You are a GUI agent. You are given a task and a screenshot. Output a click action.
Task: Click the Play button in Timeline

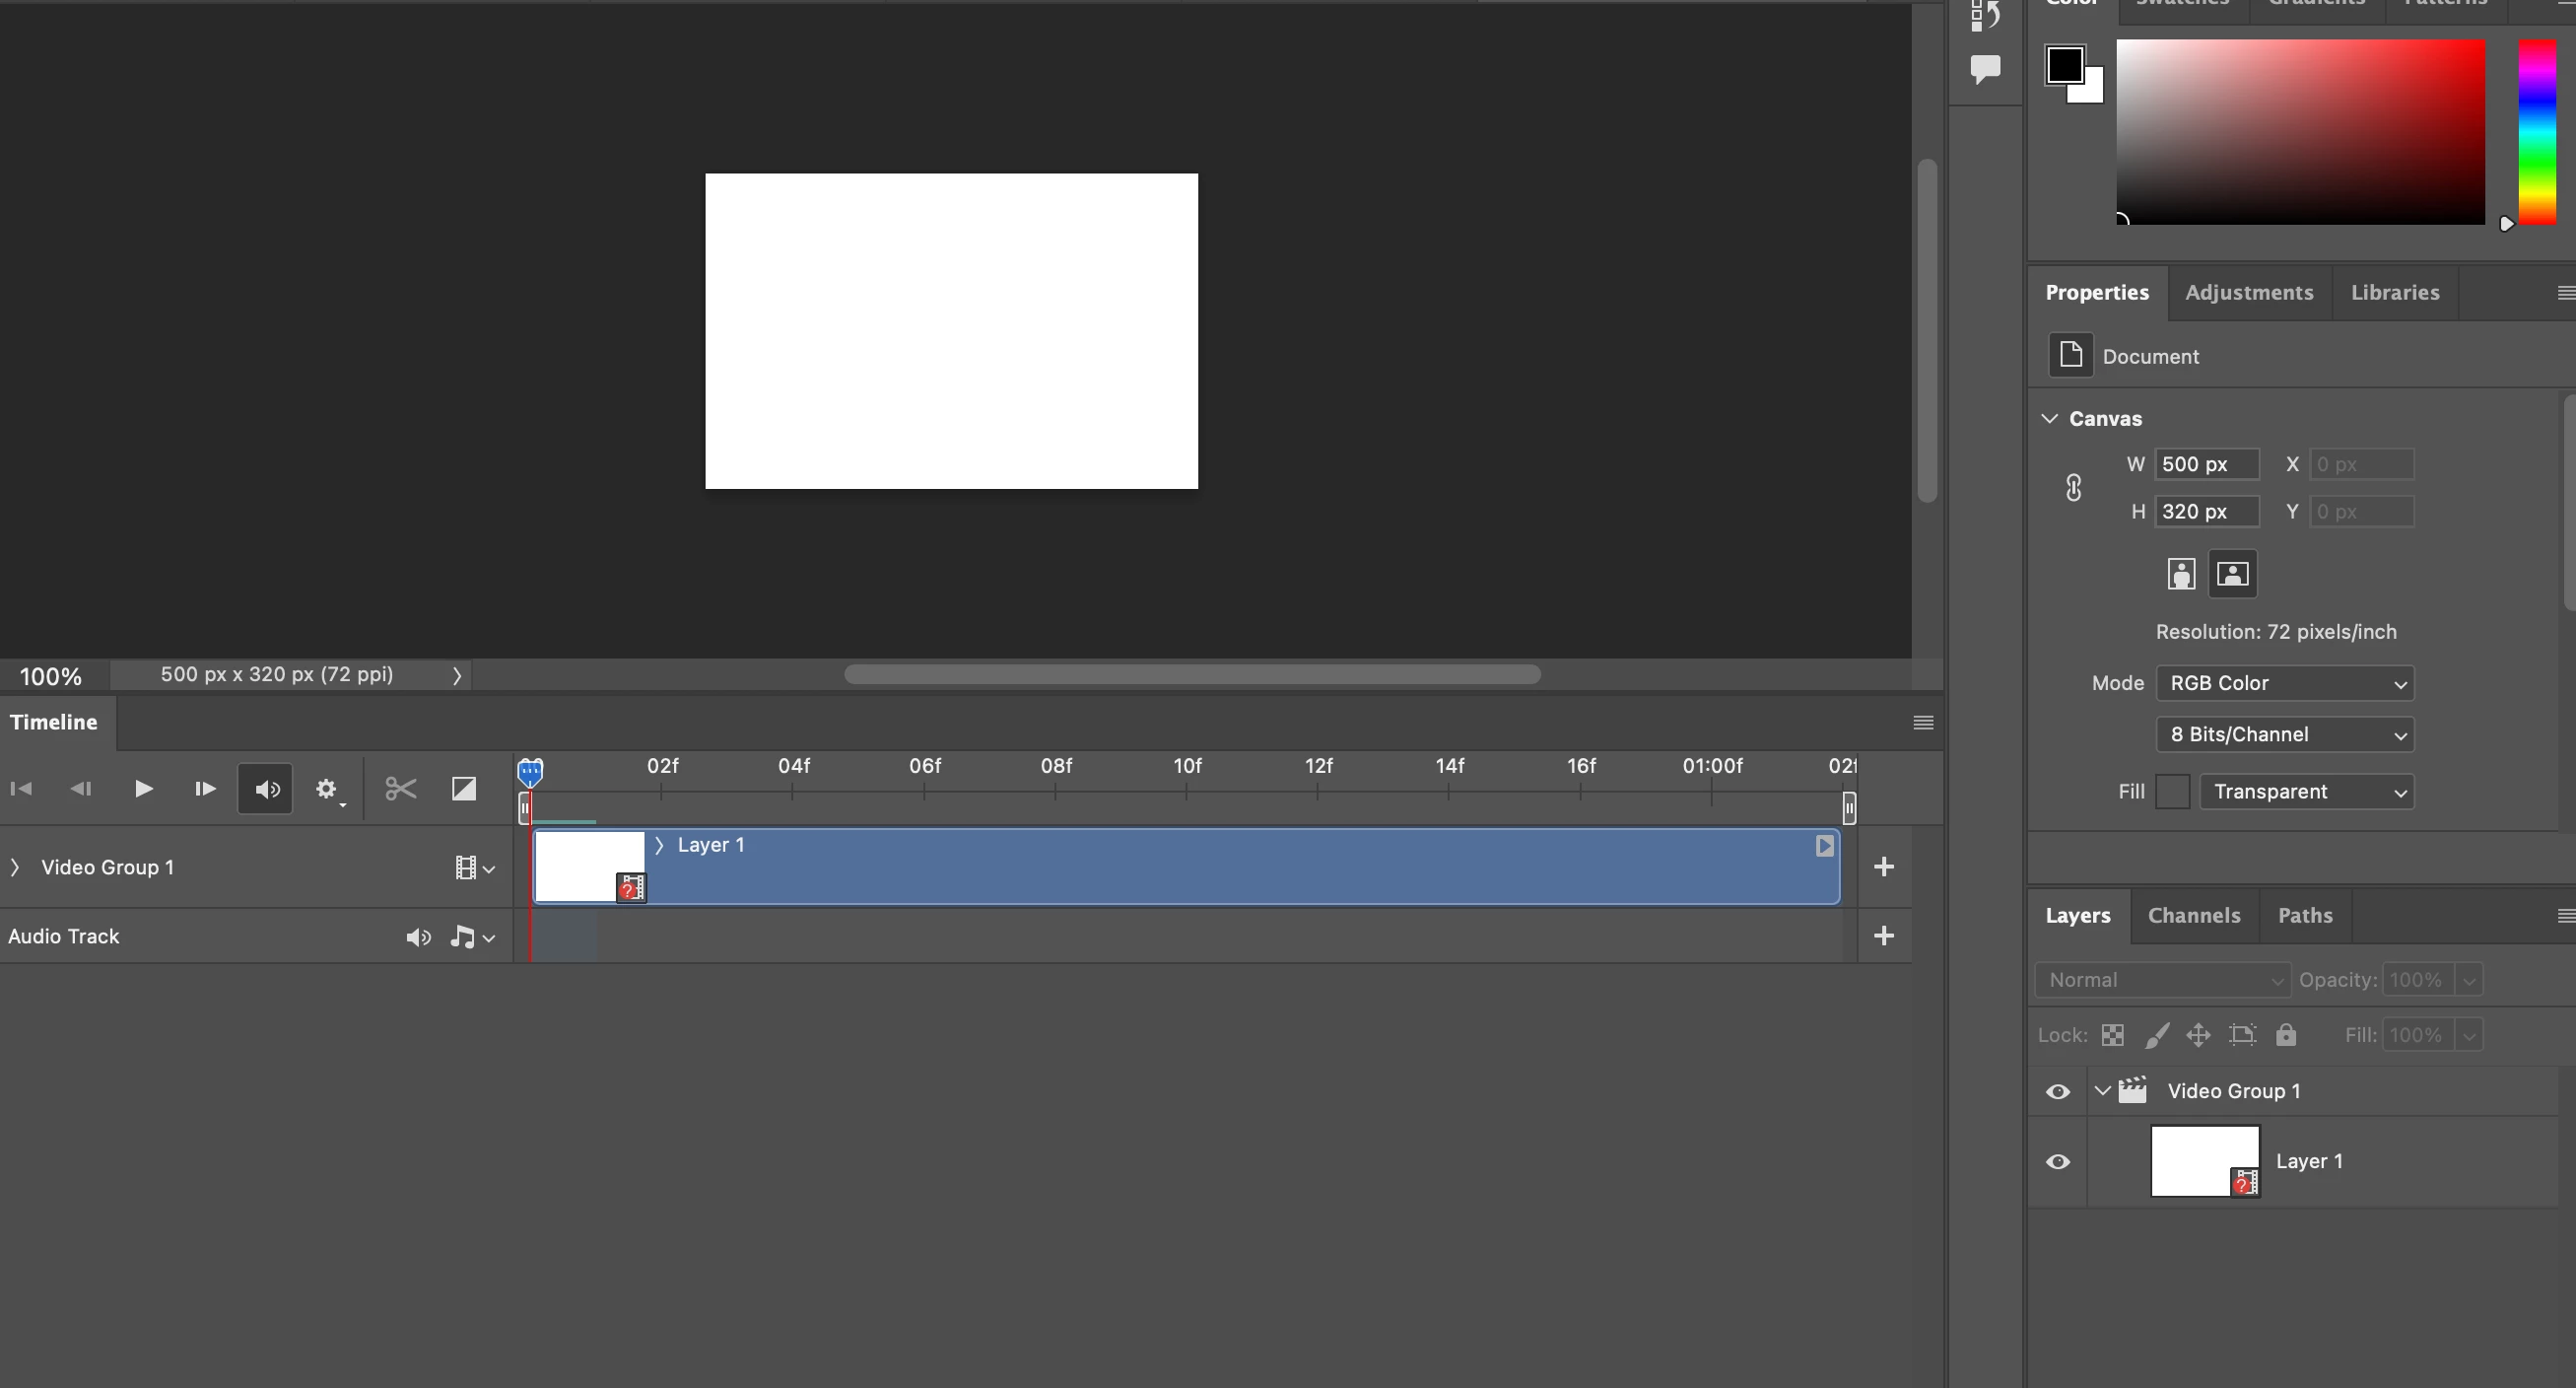click(x=143, y=789)
